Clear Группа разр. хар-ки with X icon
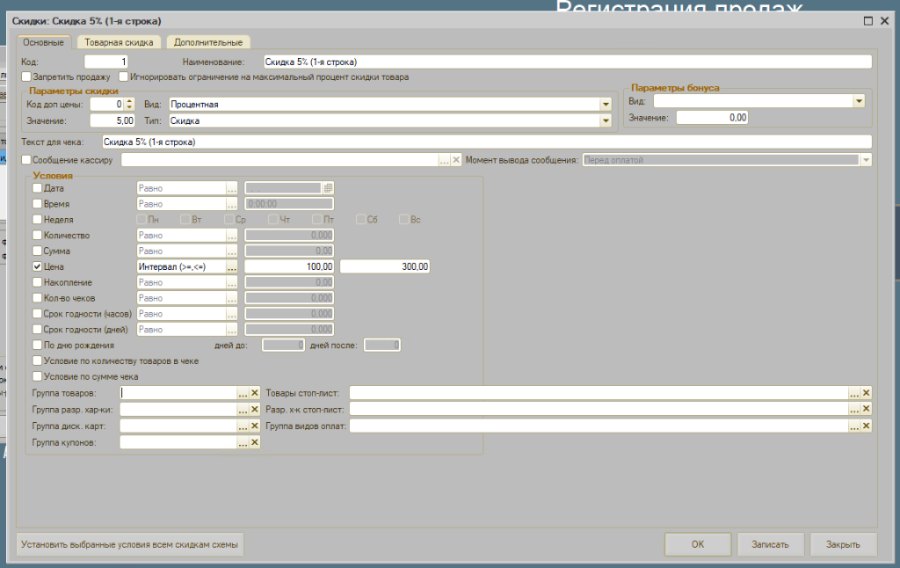 tap(255, 410)
